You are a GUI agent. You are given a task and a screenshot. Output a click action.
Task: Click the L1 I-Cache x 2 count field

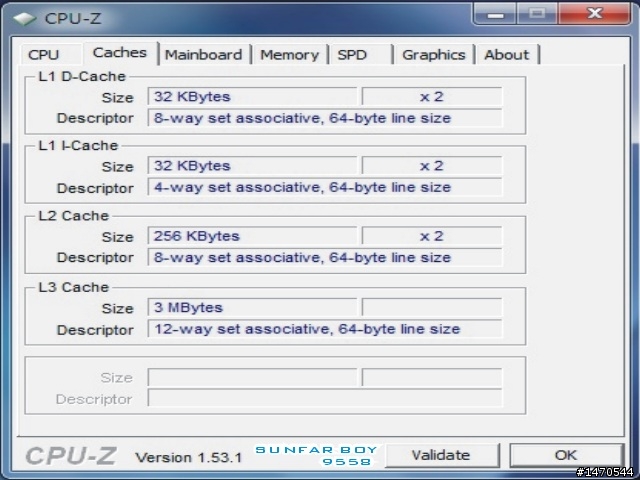point(432,166)
